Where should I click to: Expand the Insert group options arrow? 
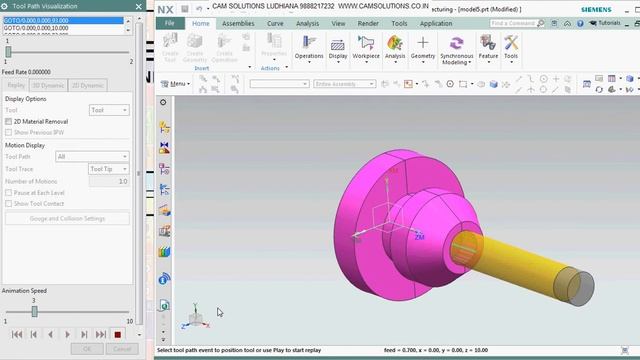250,68
